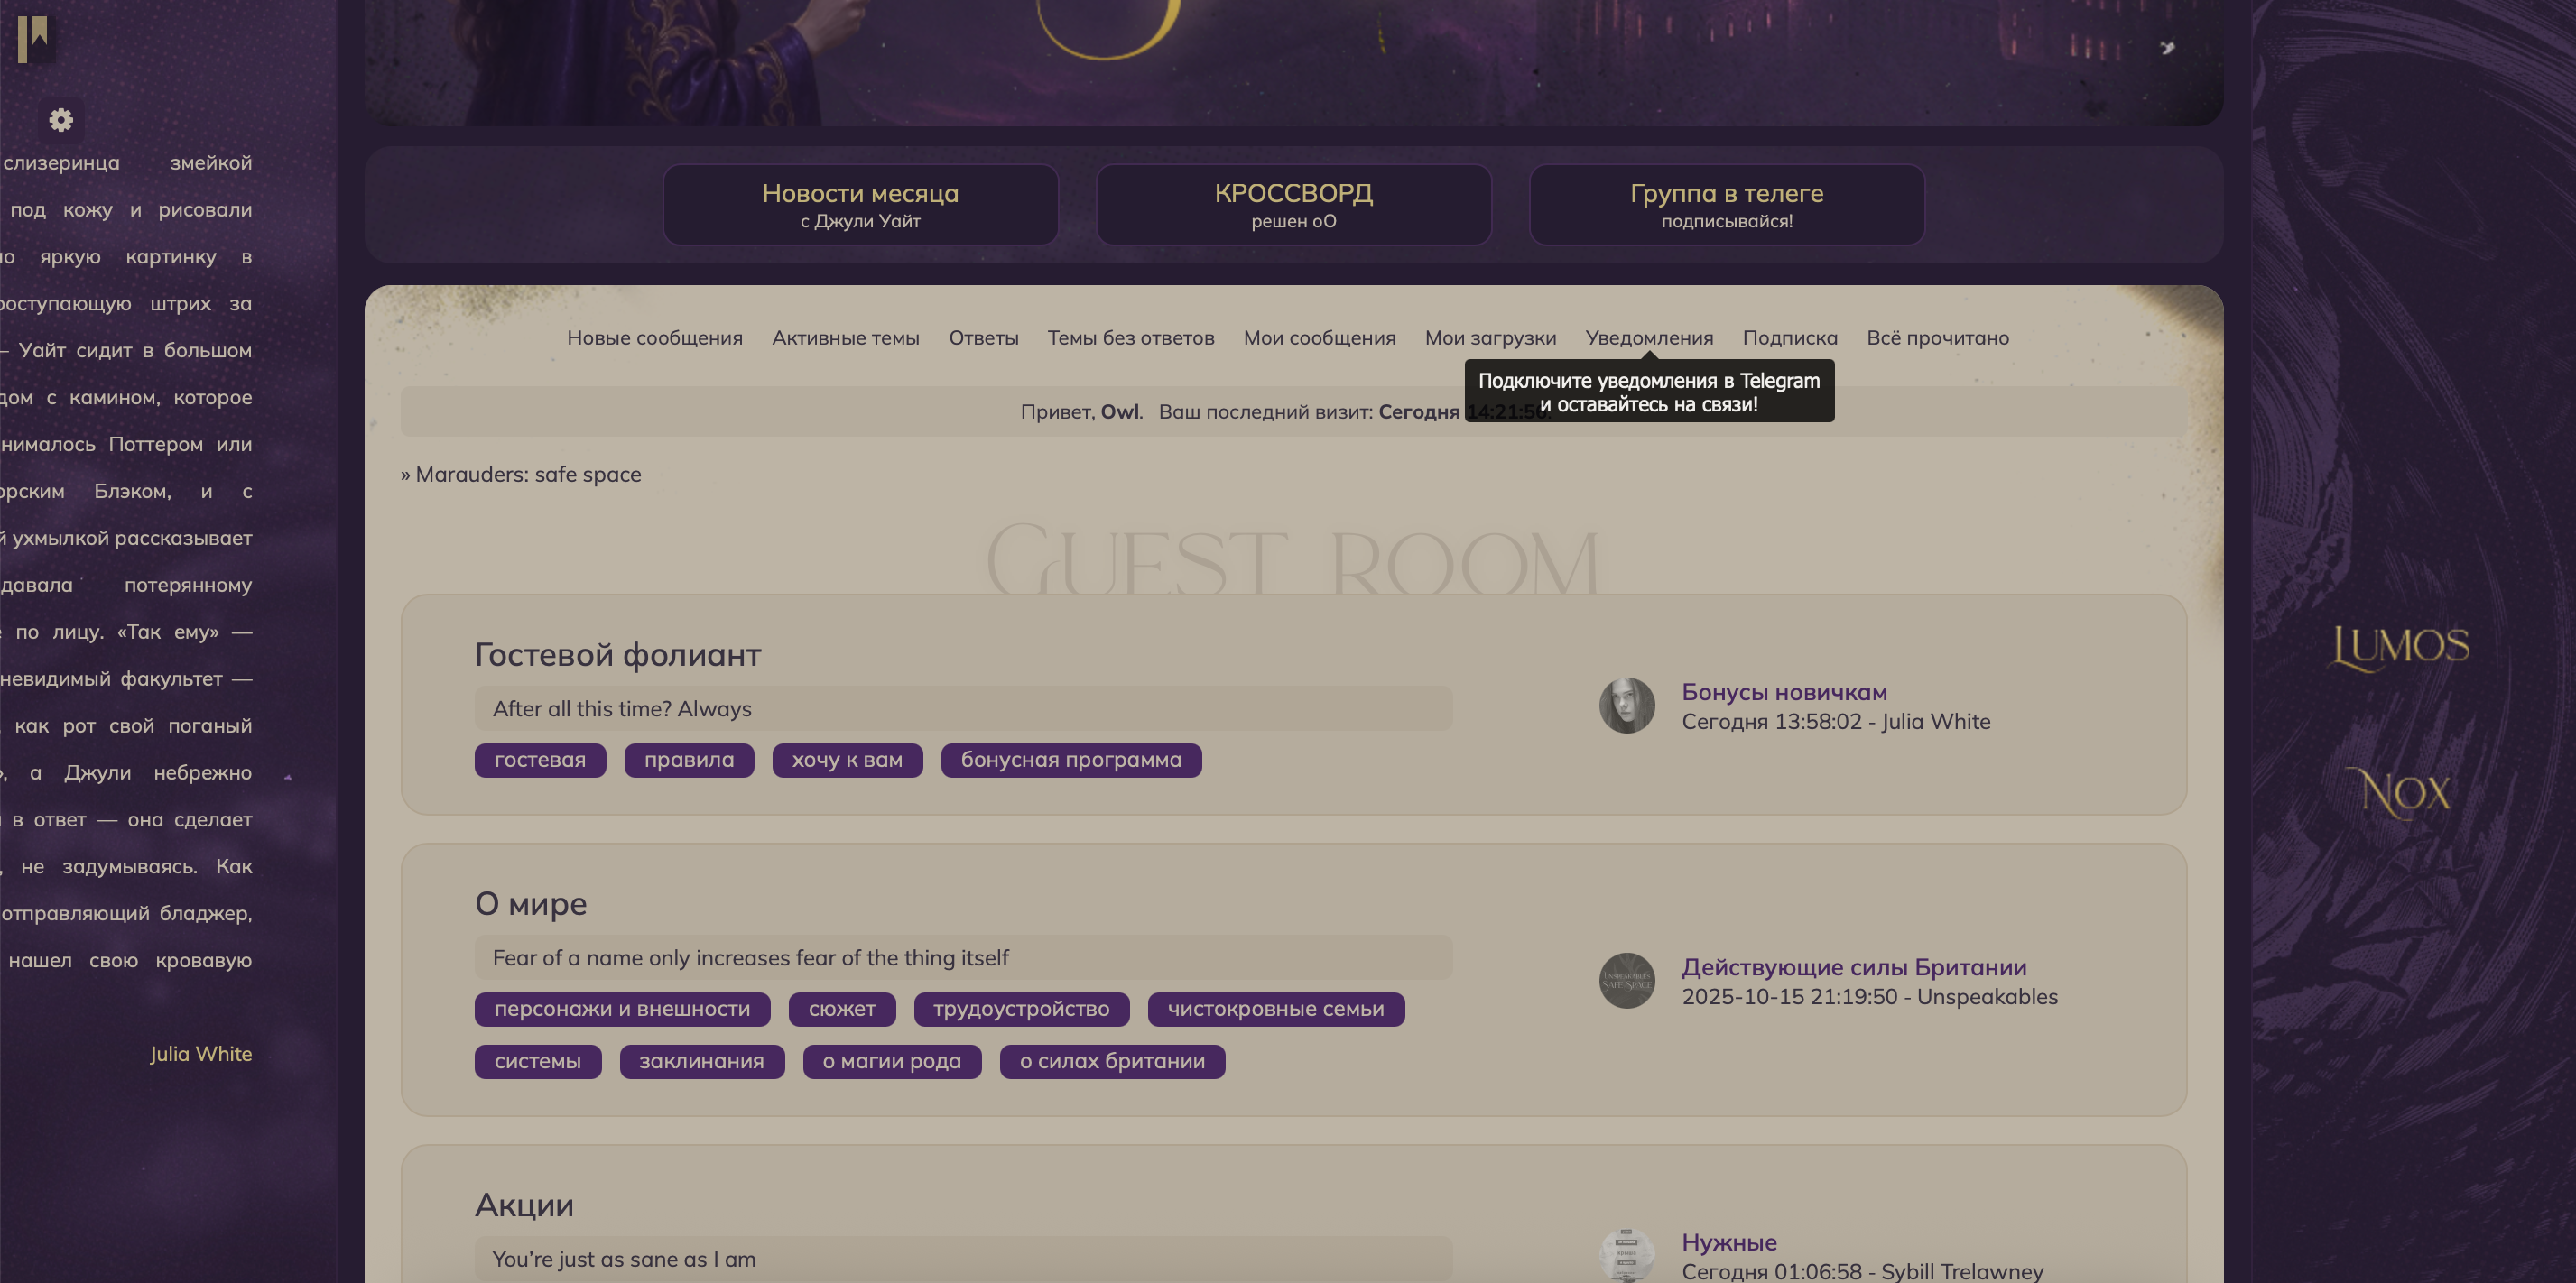Screen dimensions: 2576x1283
Task: Open settings via the gear icon
Action: pos(61,120)
